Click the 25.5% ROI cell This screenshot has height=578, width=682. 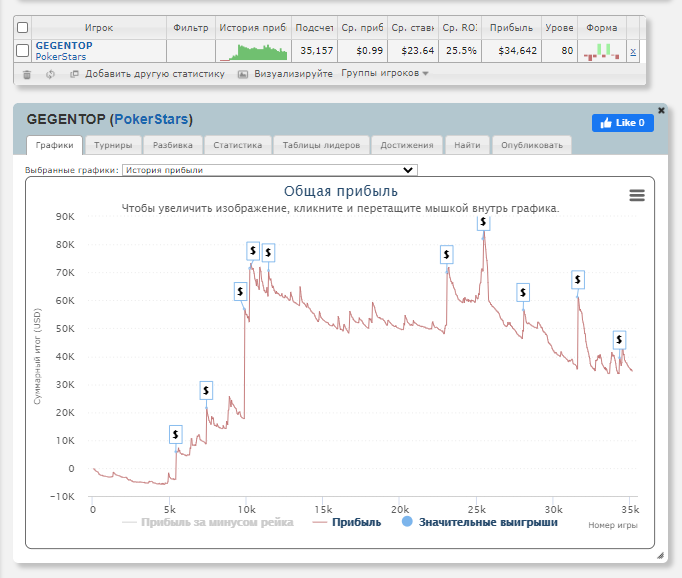point(461,51)
